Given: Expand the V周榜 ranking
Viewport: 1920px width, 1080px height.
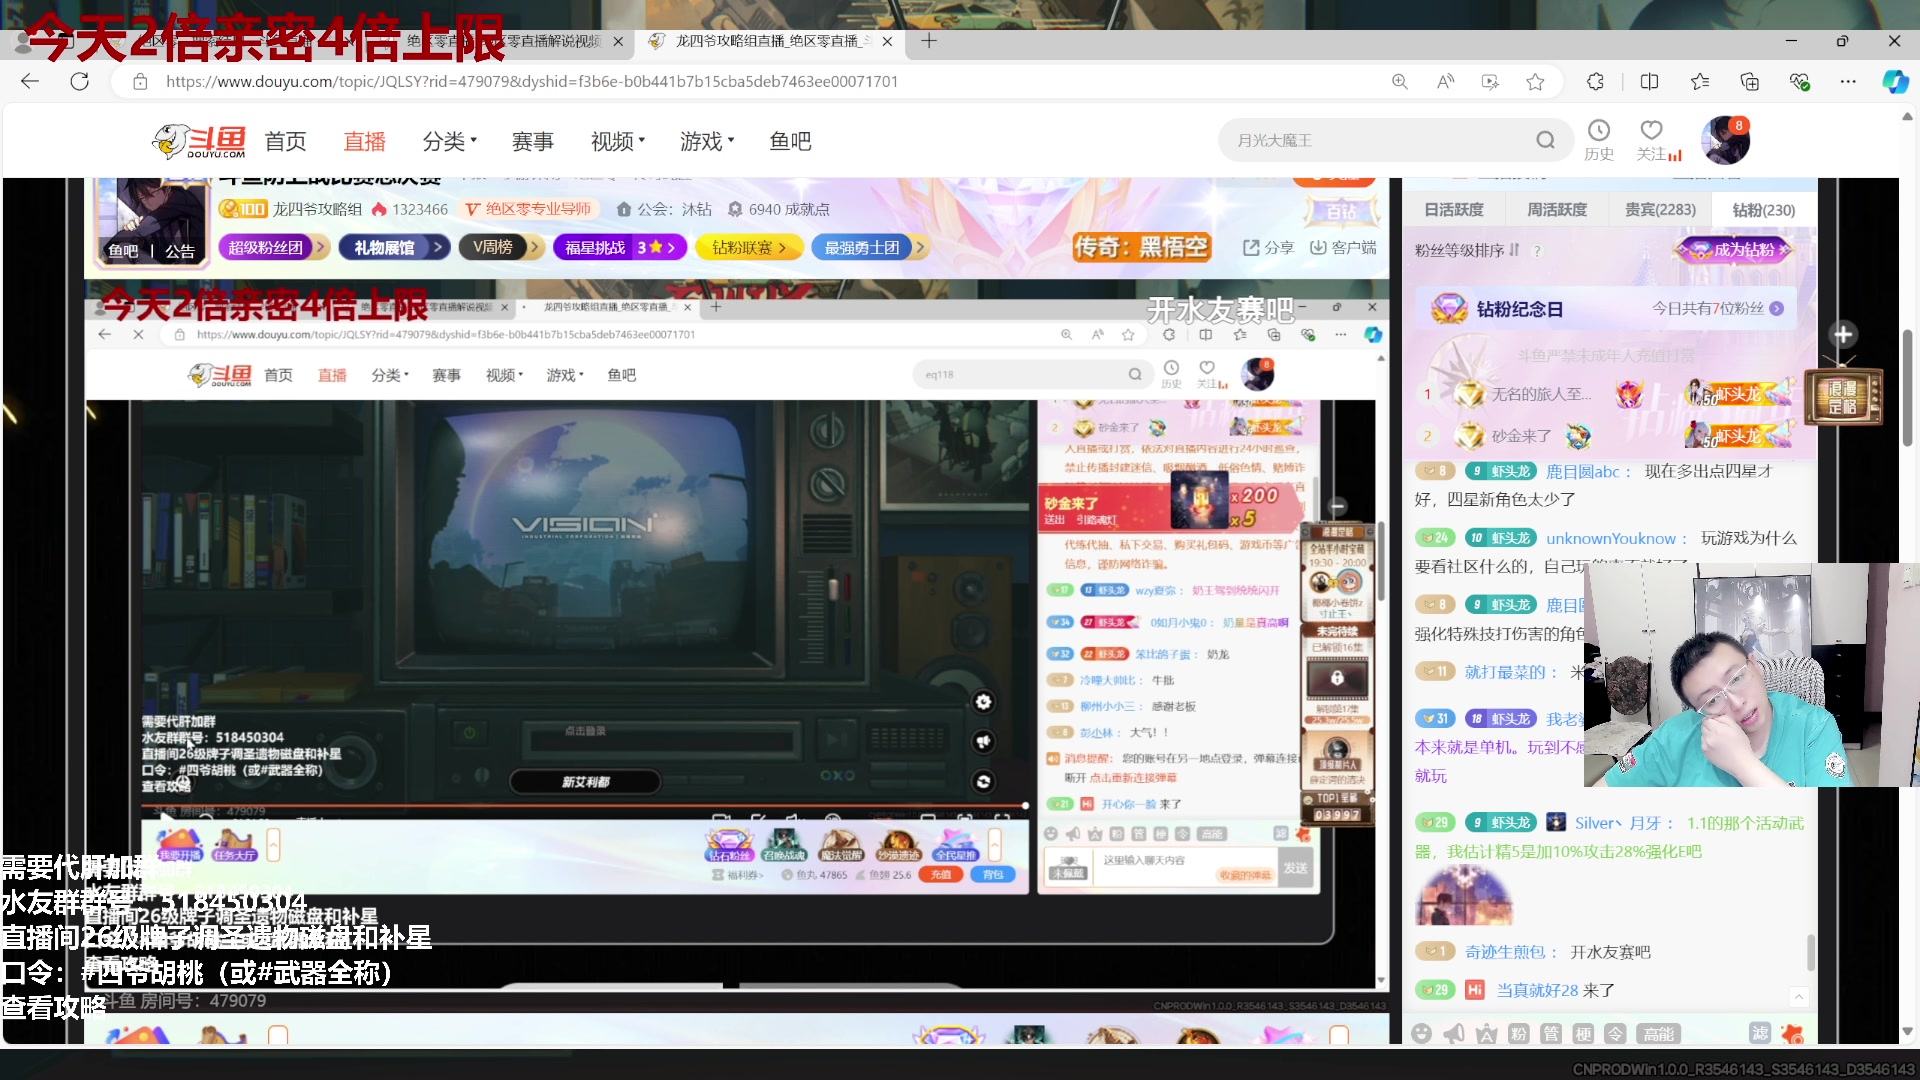Looking at the screenshot, I should [502, 247].
